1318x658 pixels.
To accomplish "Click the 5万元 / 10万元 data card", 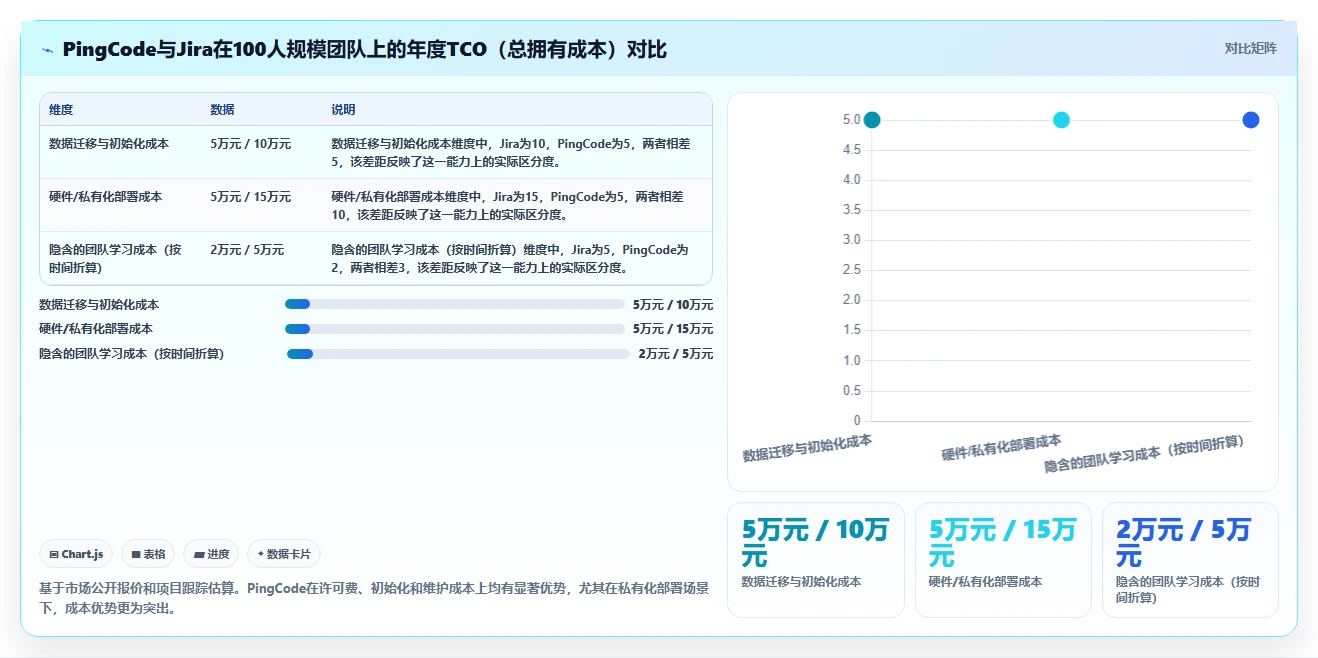I will (x=816, y=560).
